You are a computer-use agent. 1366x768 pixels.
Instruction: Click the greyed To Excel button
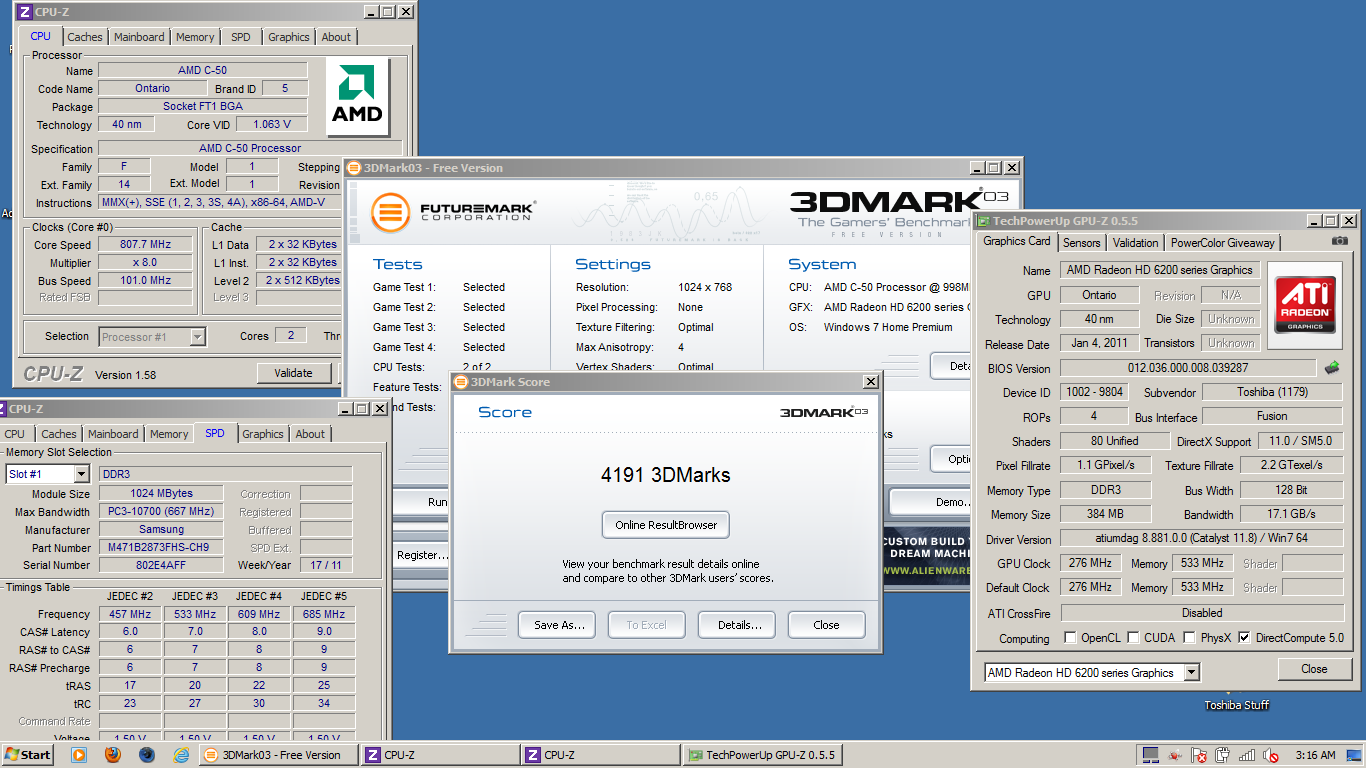tap(647, 625)
